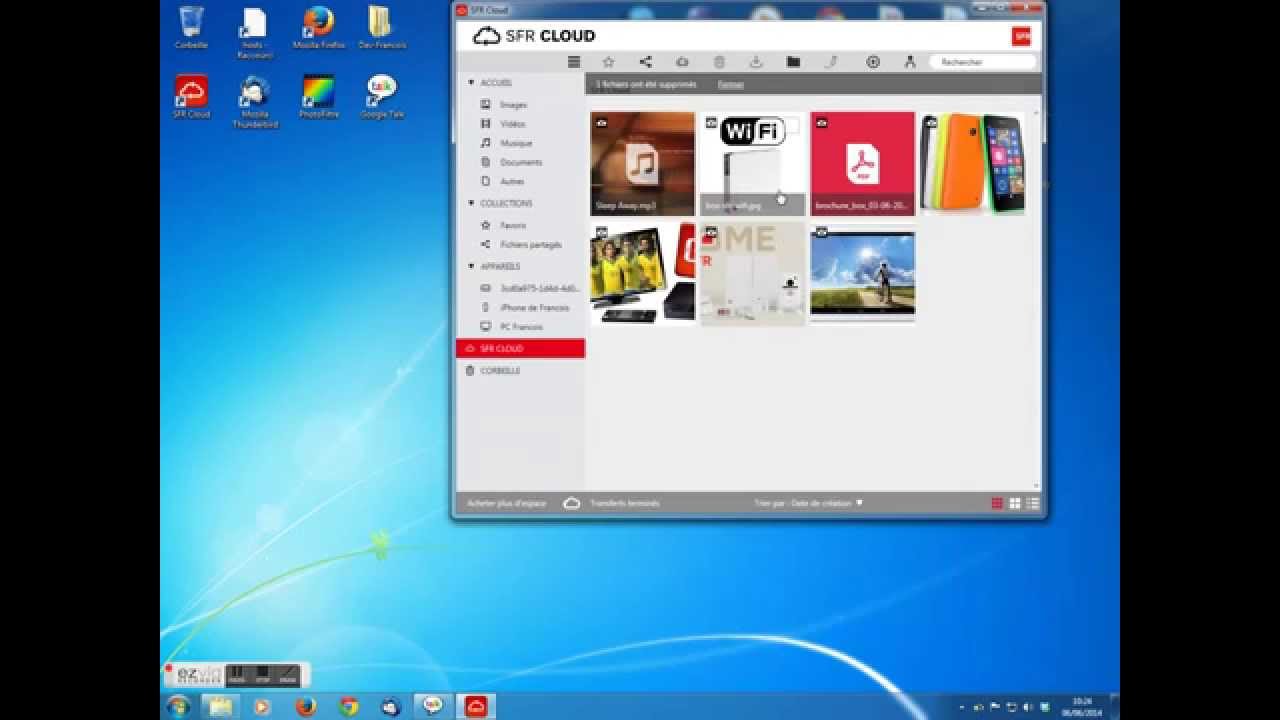Click the cloud upload toolbar icon
This screenshot has height=720, width=1280.
(682, 62)
